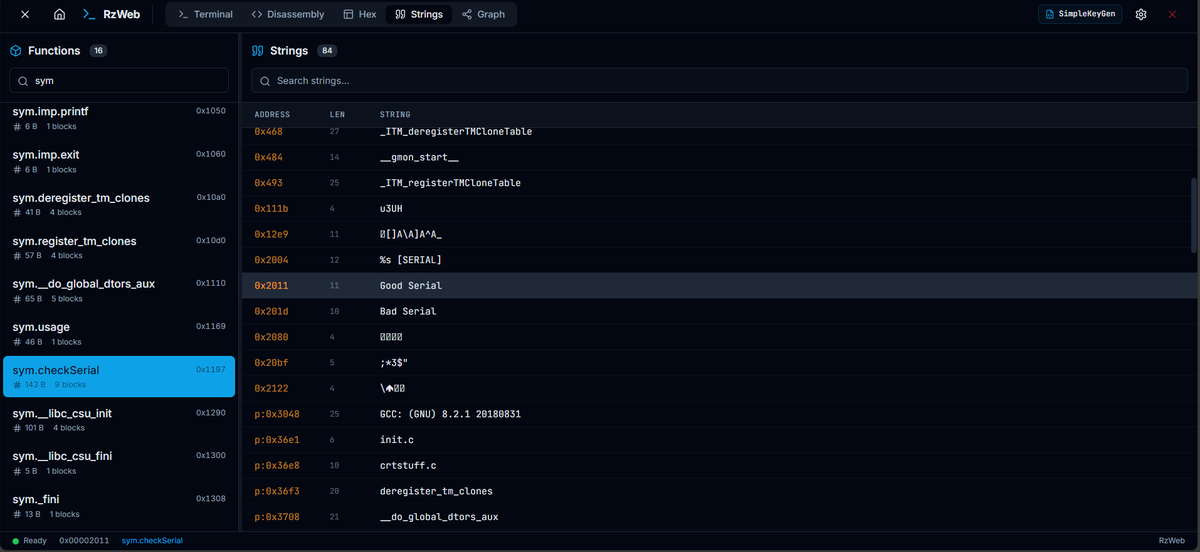Viewport: 1200px width, 552px height.
Task: Open settings gear icon
Action: click(1141, 15)
